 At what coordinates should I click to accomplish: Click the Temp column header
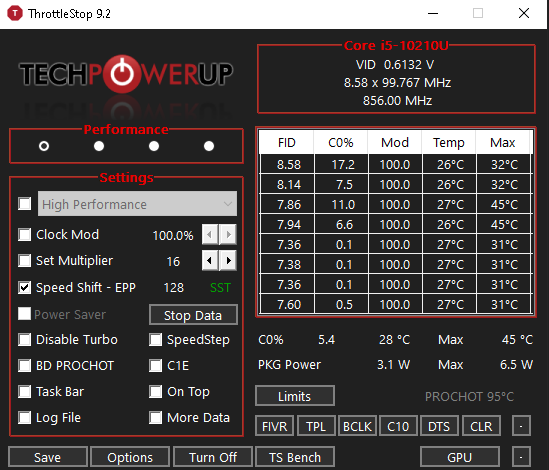click(x=449, y=143)
